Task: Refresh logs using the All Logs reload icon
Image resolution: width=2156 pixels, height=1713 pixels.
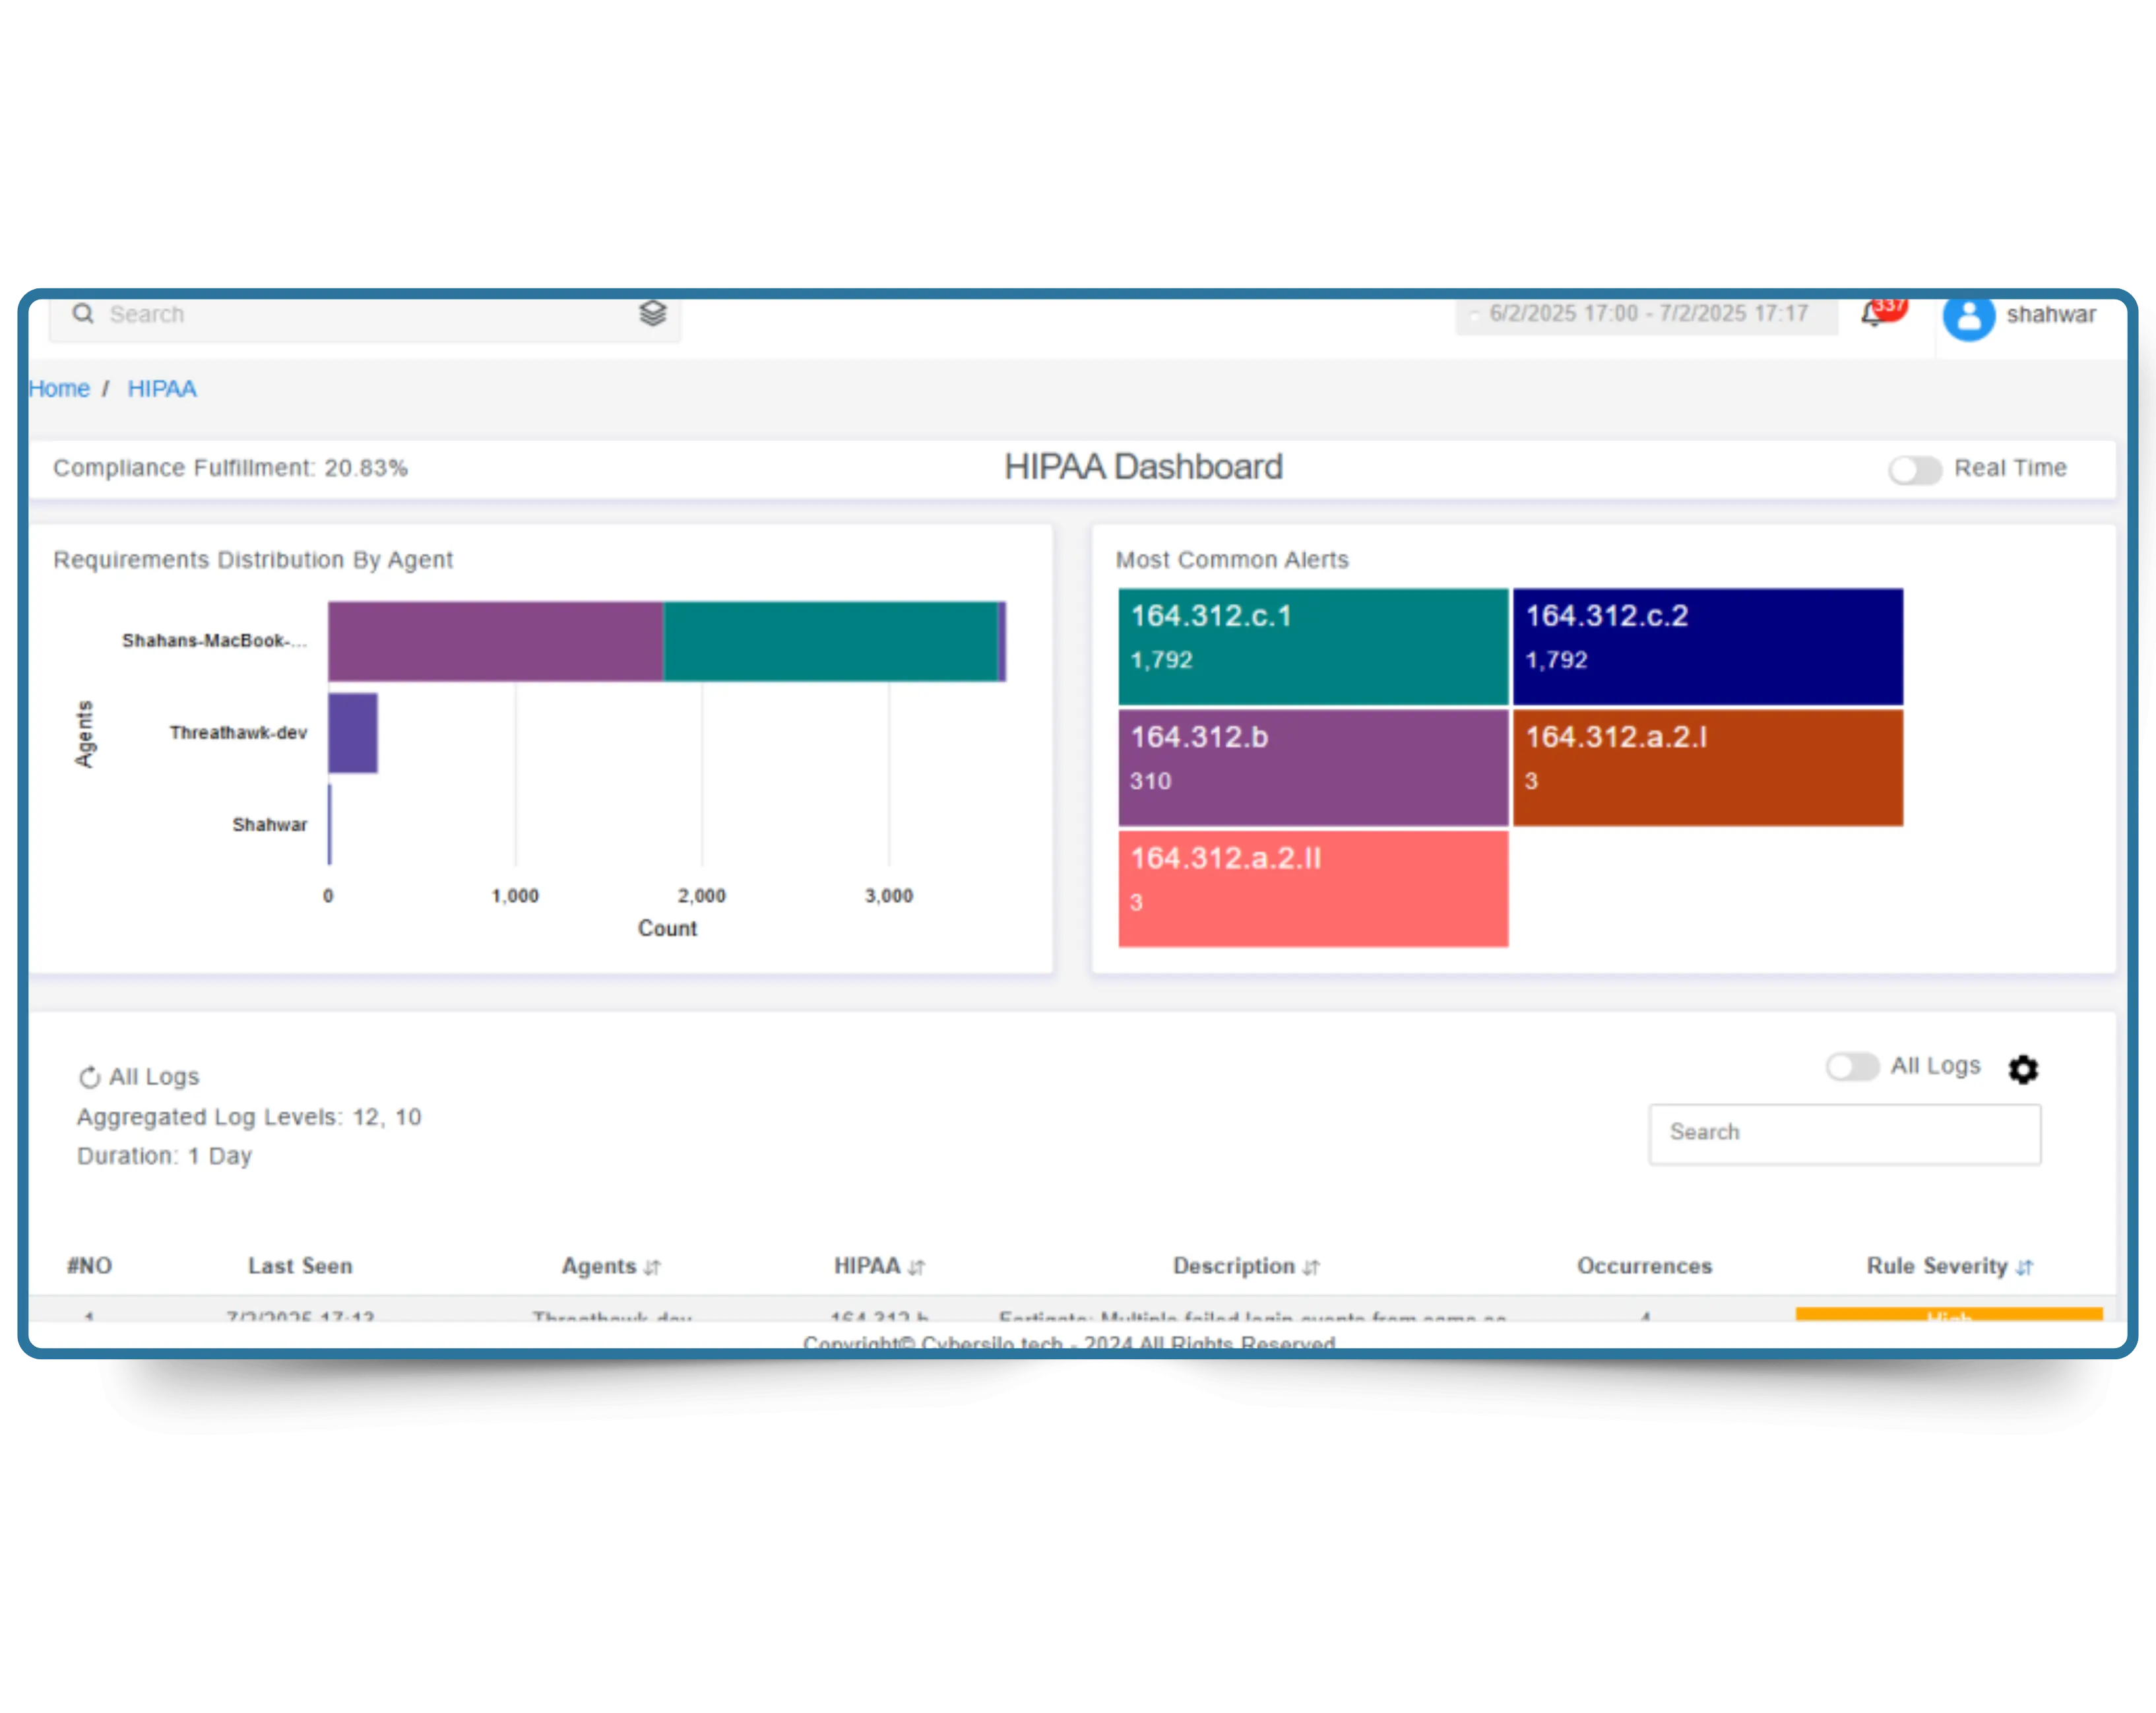Action: pos(90,1077)
